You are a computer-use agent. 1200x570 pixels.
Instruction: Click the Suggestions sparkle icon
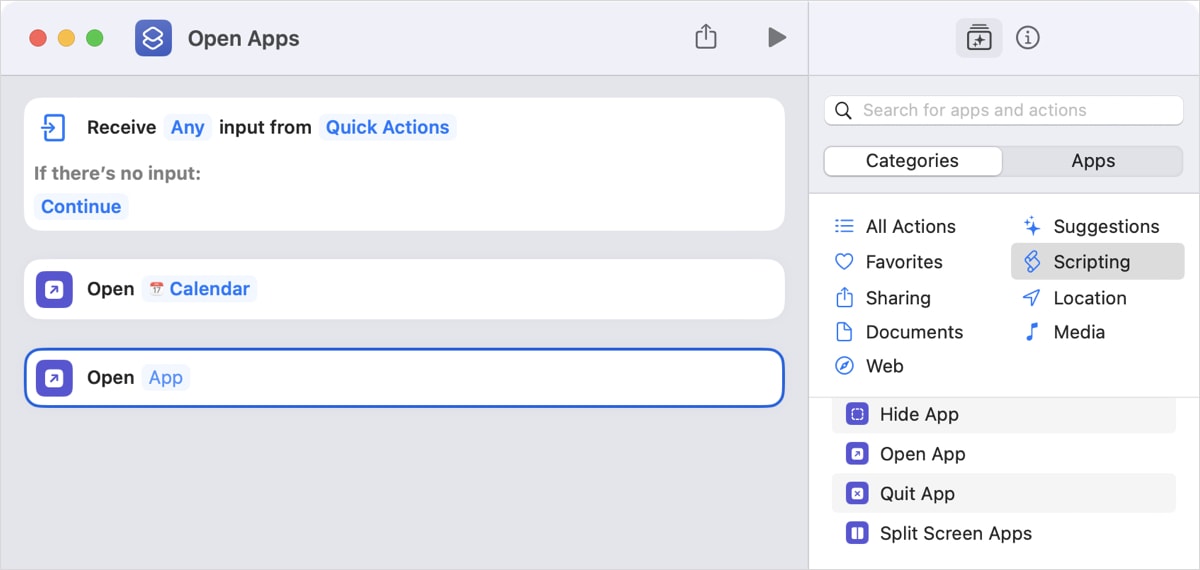(1032, 226)
